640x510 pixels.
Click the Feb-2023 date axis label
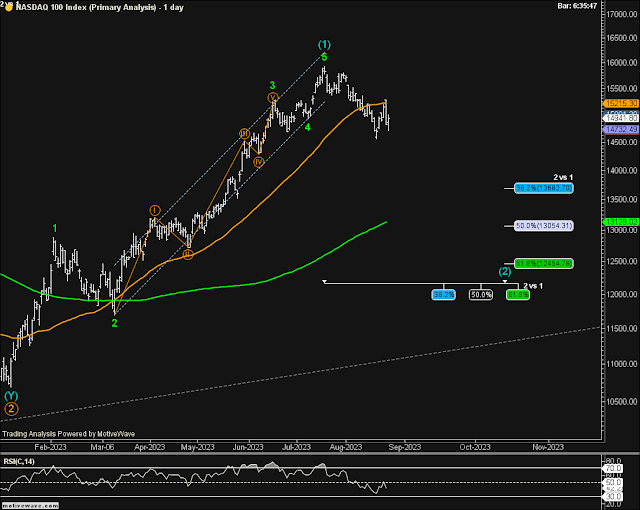coord(50,447)
